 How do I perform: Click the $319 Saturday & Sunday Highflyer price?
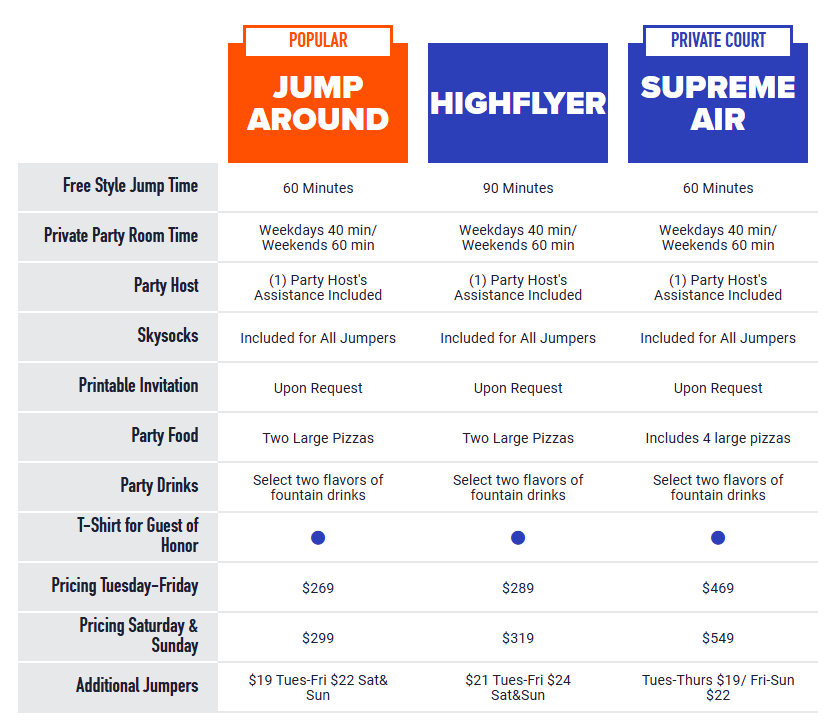tap(518, 638)
